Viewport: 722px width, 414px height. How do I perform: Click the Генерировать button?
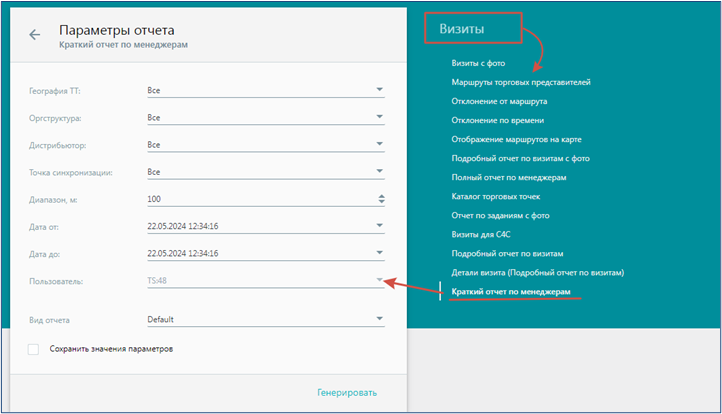coord(347,393)
